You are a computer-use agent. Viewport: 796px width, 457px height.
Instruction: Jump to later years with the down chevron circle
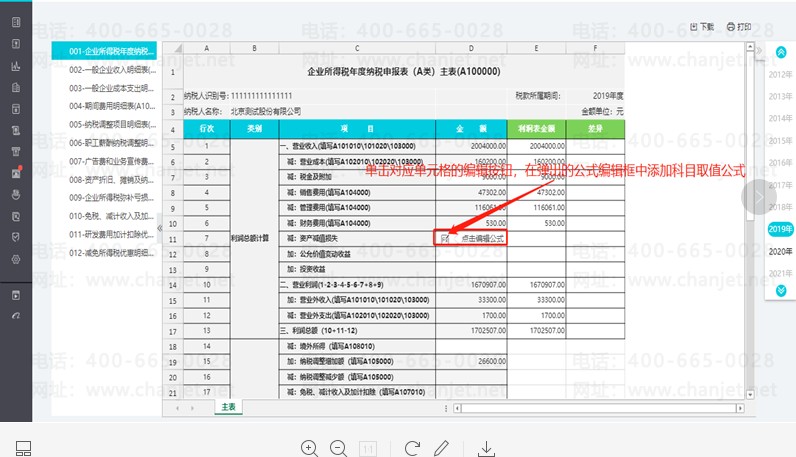point(781,290)
